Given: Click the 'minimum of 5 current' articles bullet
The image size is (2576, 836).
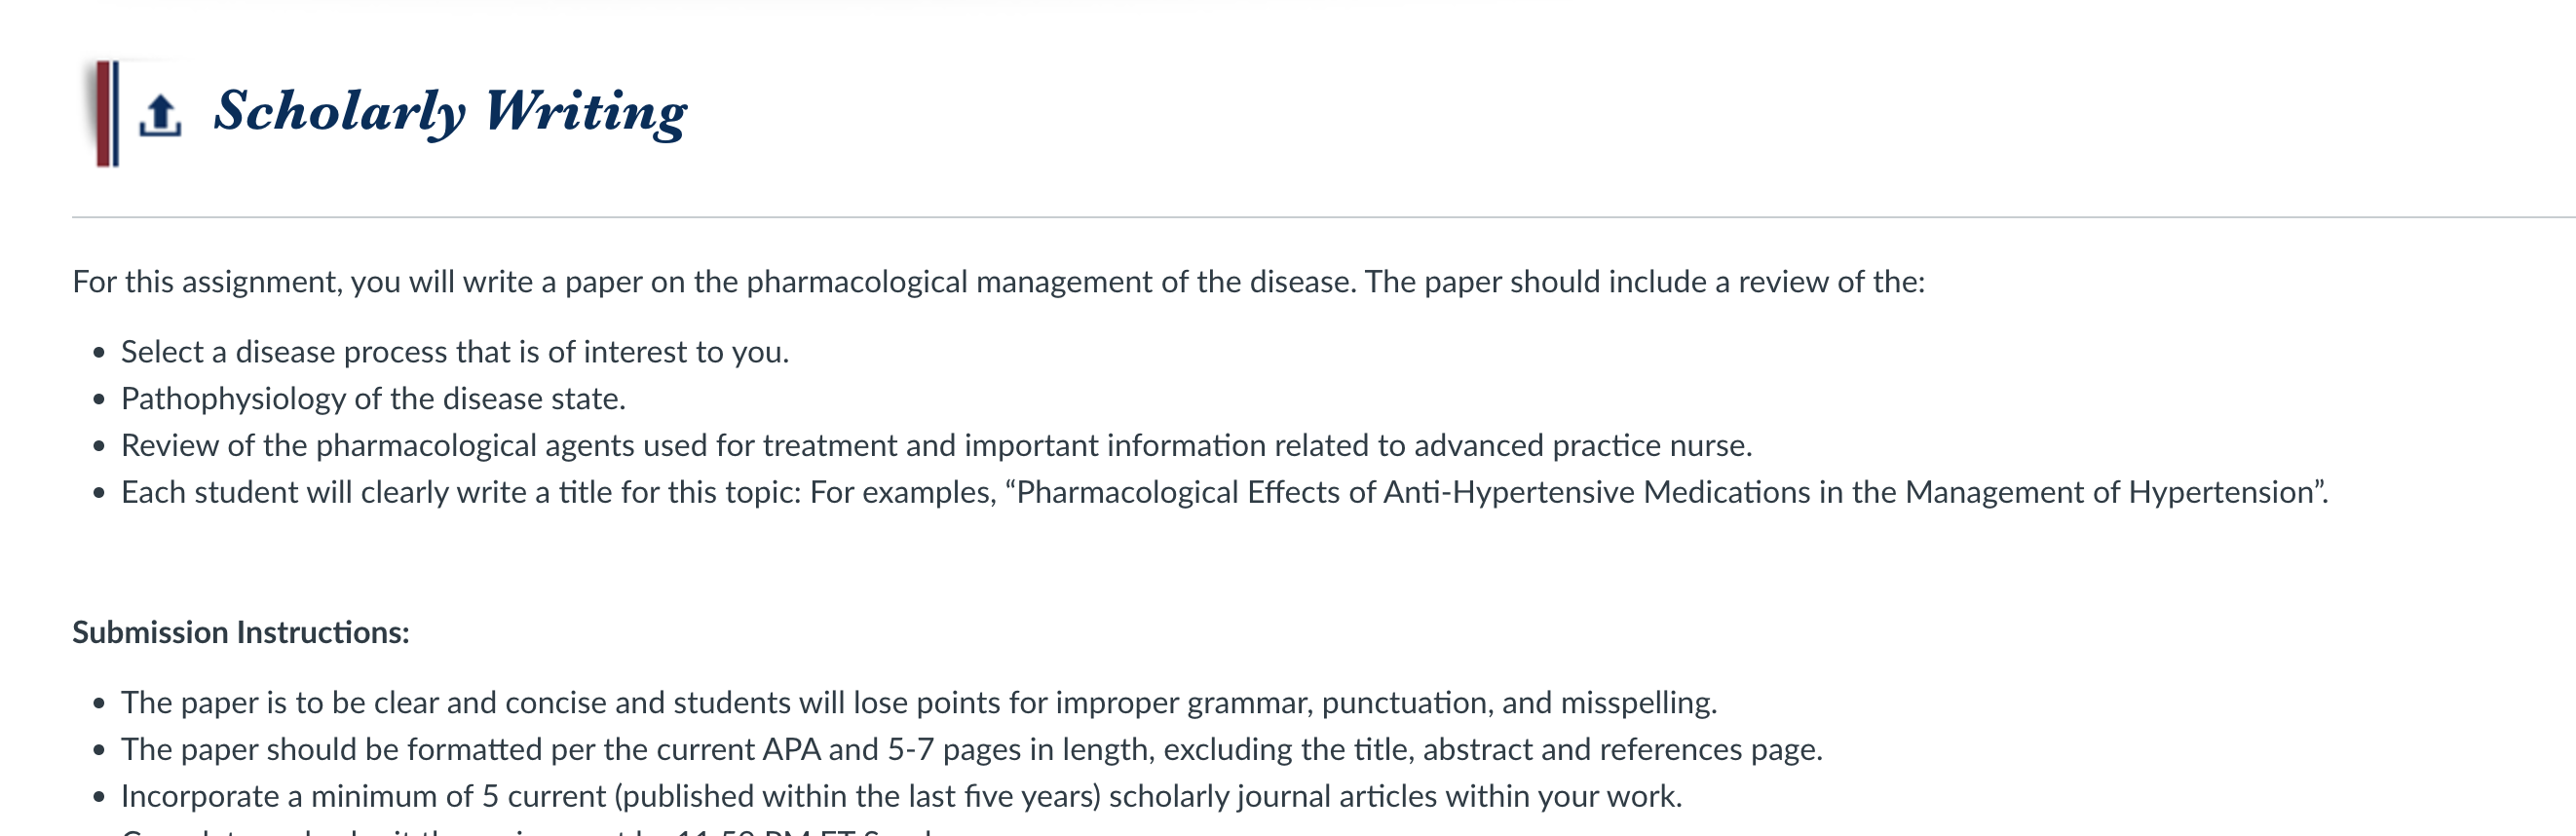Looking at the screenshot, I should (901, 796).
